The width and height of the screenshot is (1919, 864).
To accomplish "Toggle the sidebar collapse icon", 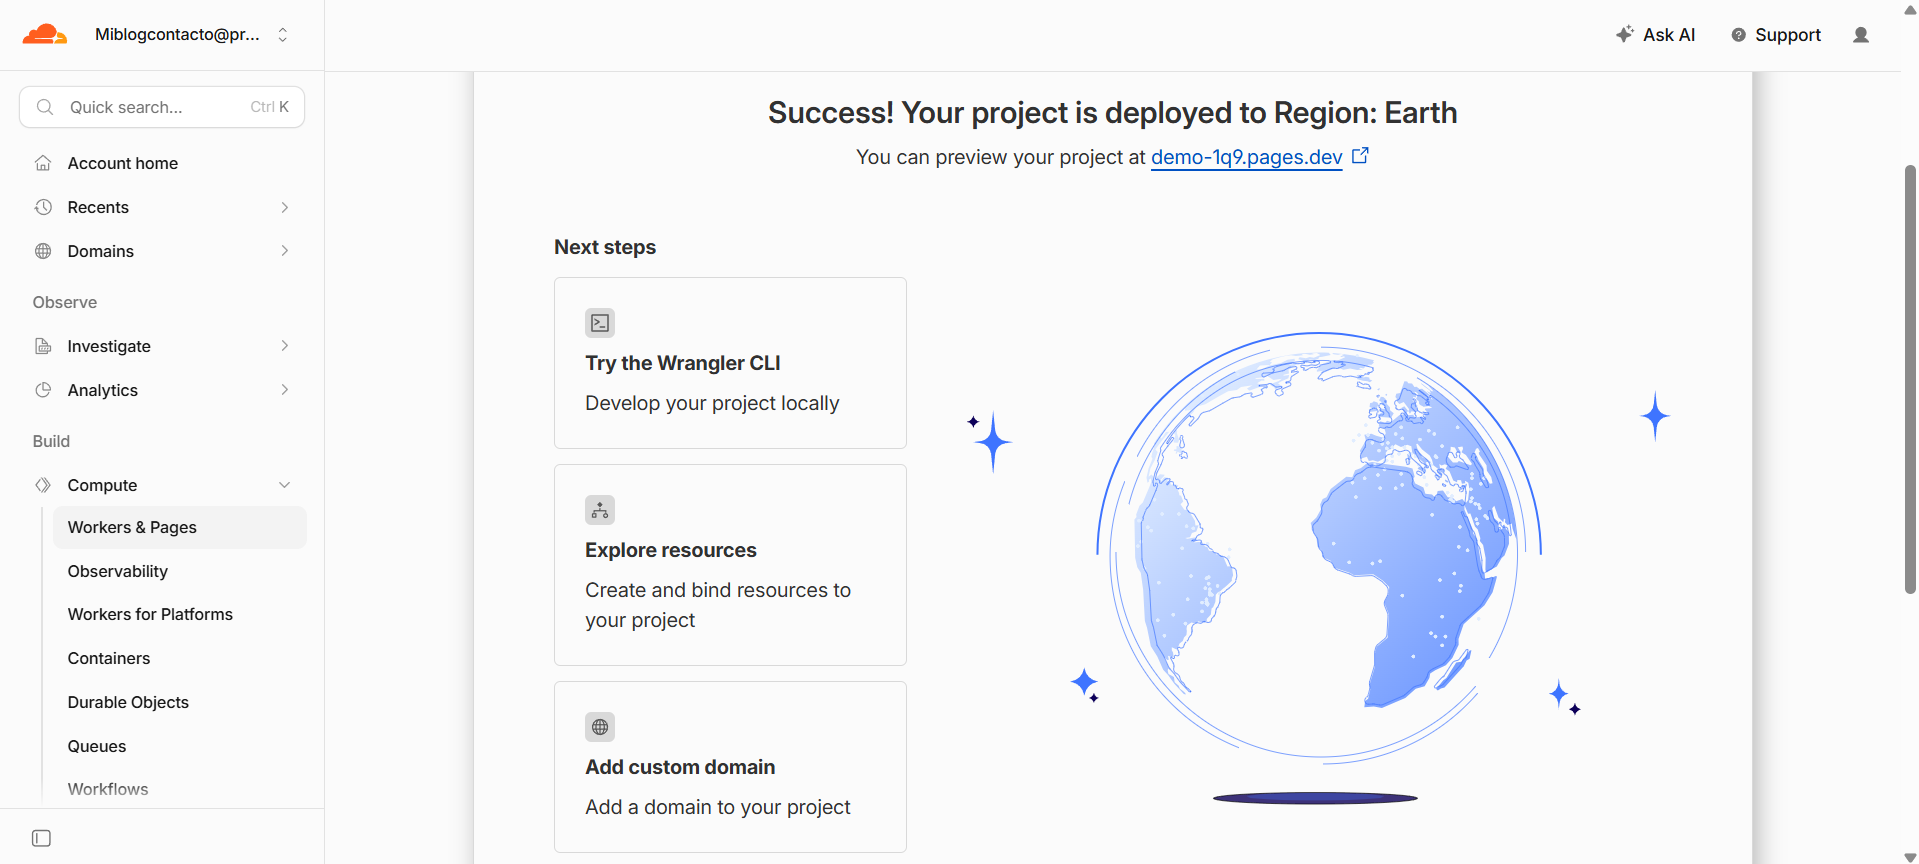I will [x=41, y=838].
